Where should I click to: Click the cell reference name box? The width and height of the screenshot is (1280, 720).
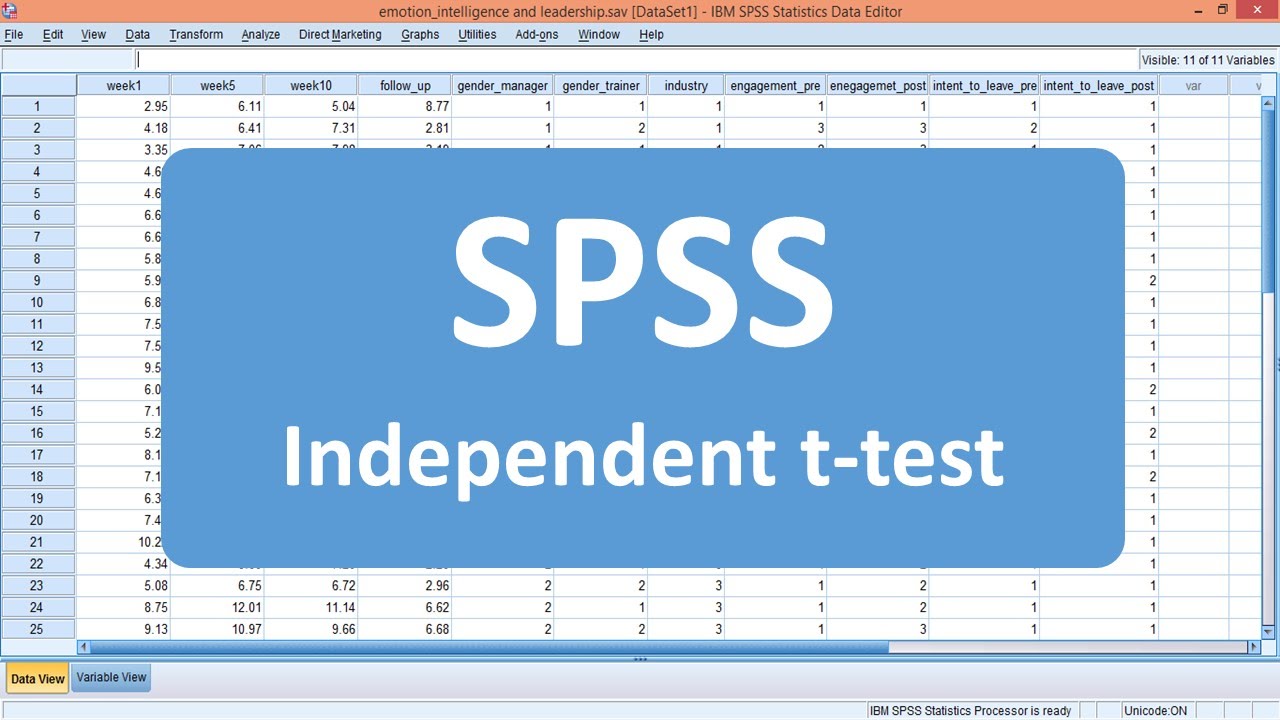(x=68, y=60)
